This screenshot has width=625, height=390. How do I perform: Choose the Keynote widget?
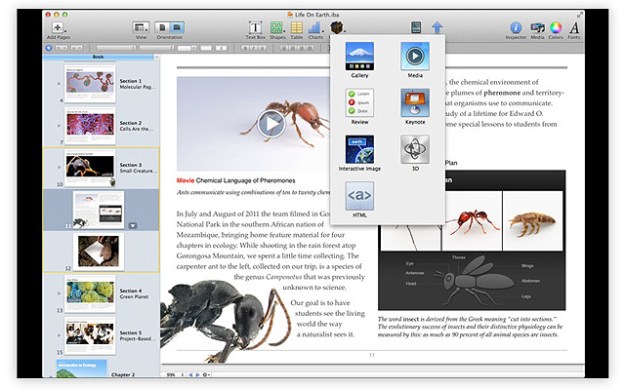(415, 106)
